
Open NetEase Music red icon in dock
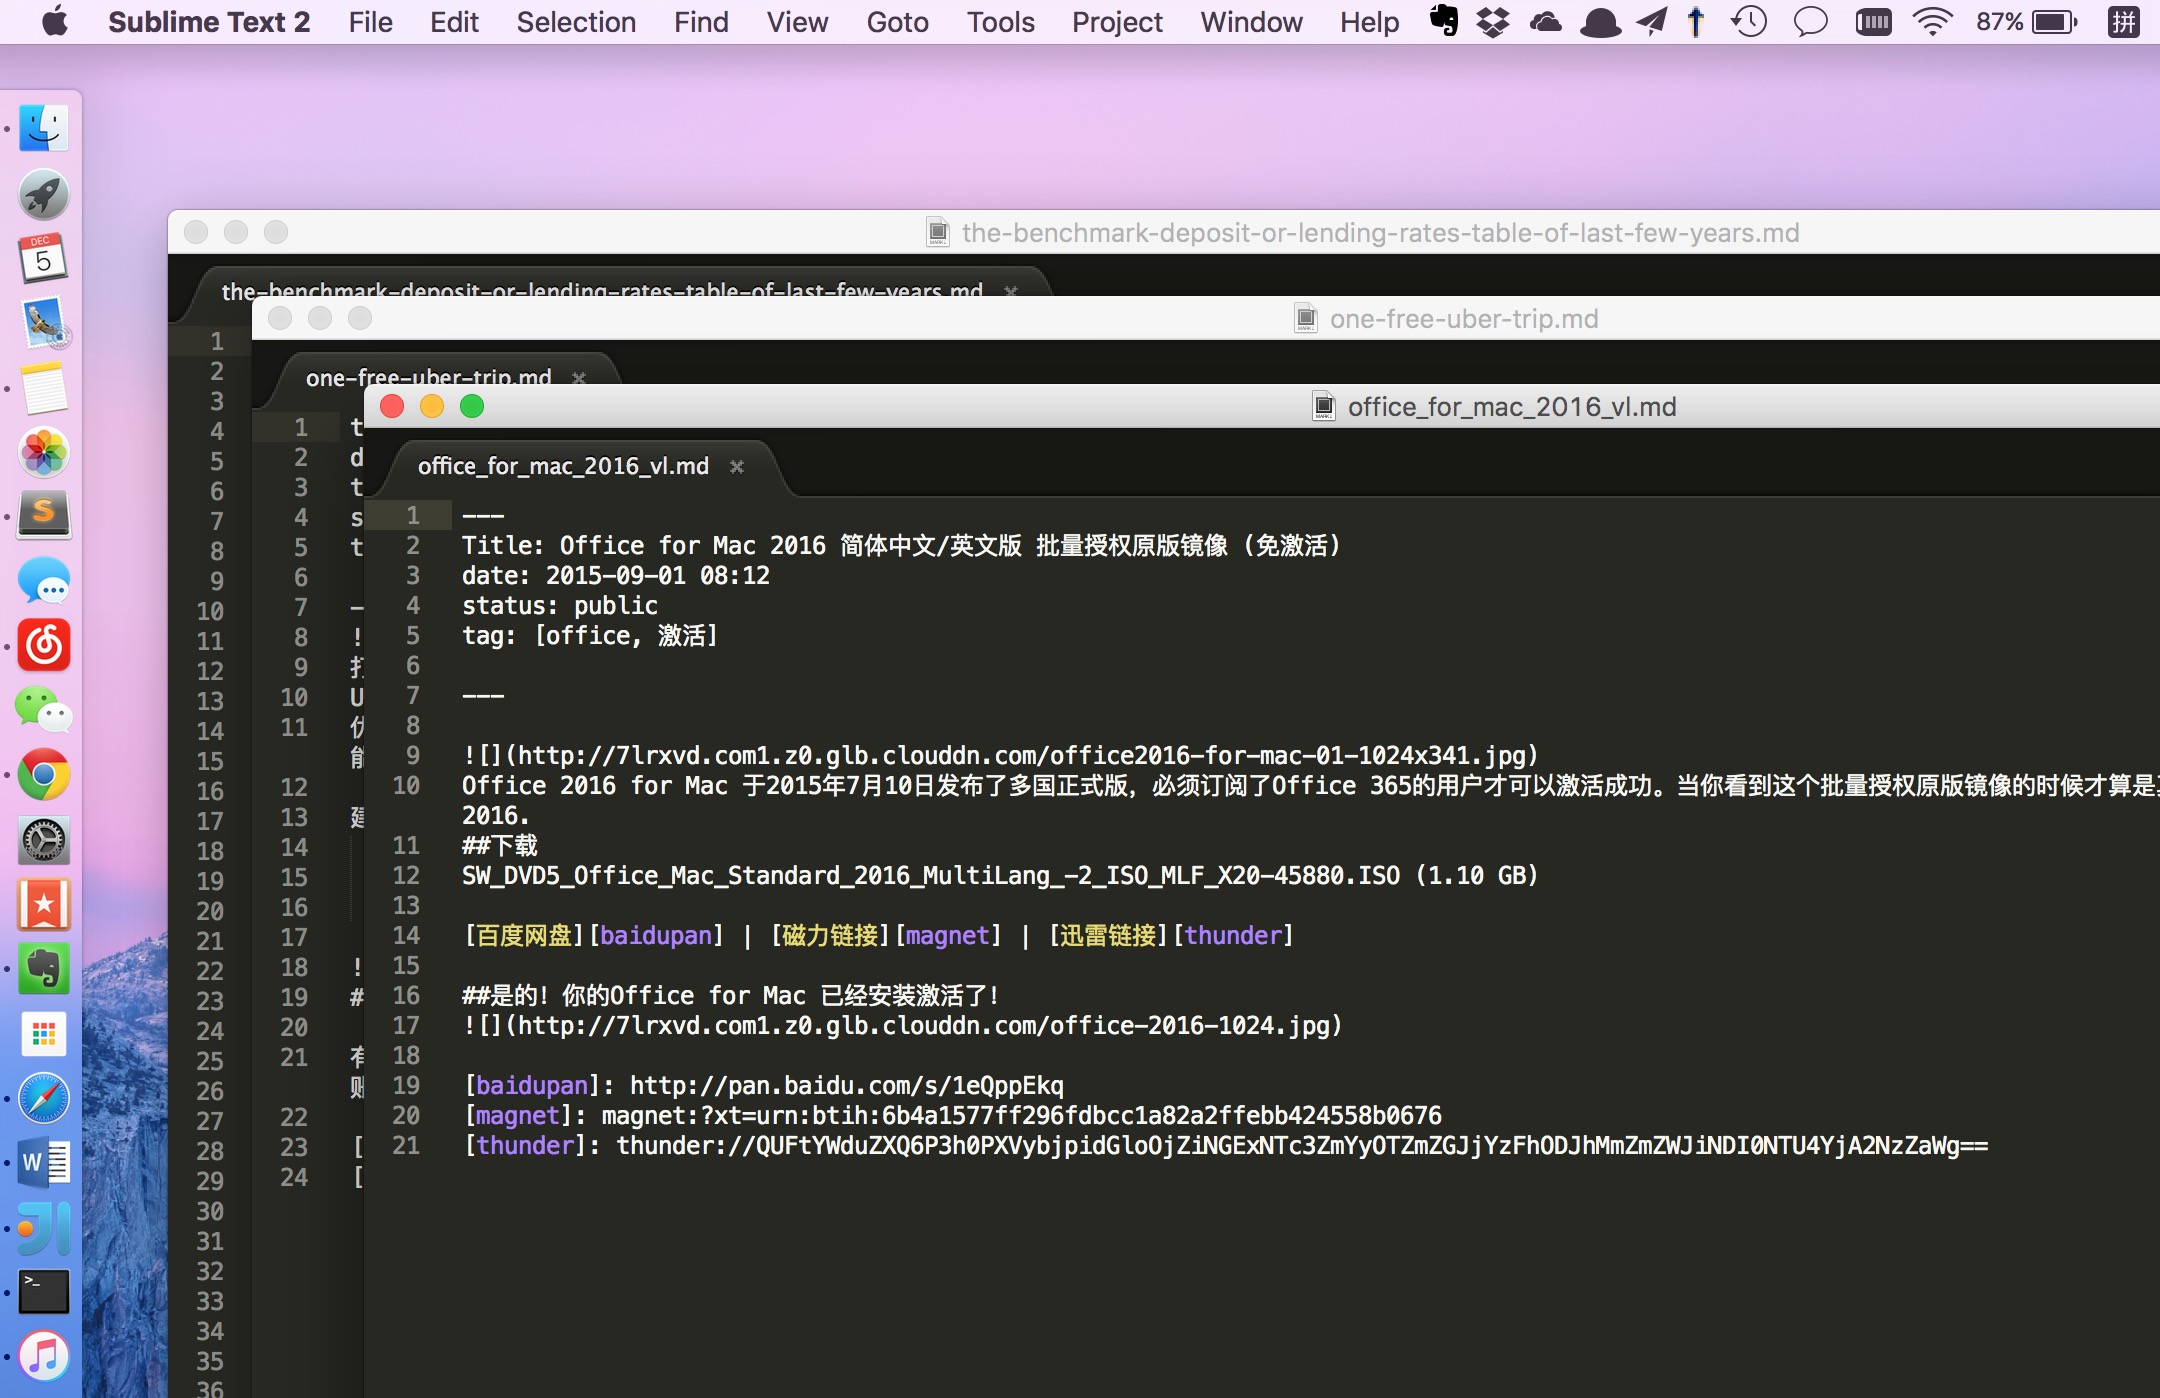point(44,645)
